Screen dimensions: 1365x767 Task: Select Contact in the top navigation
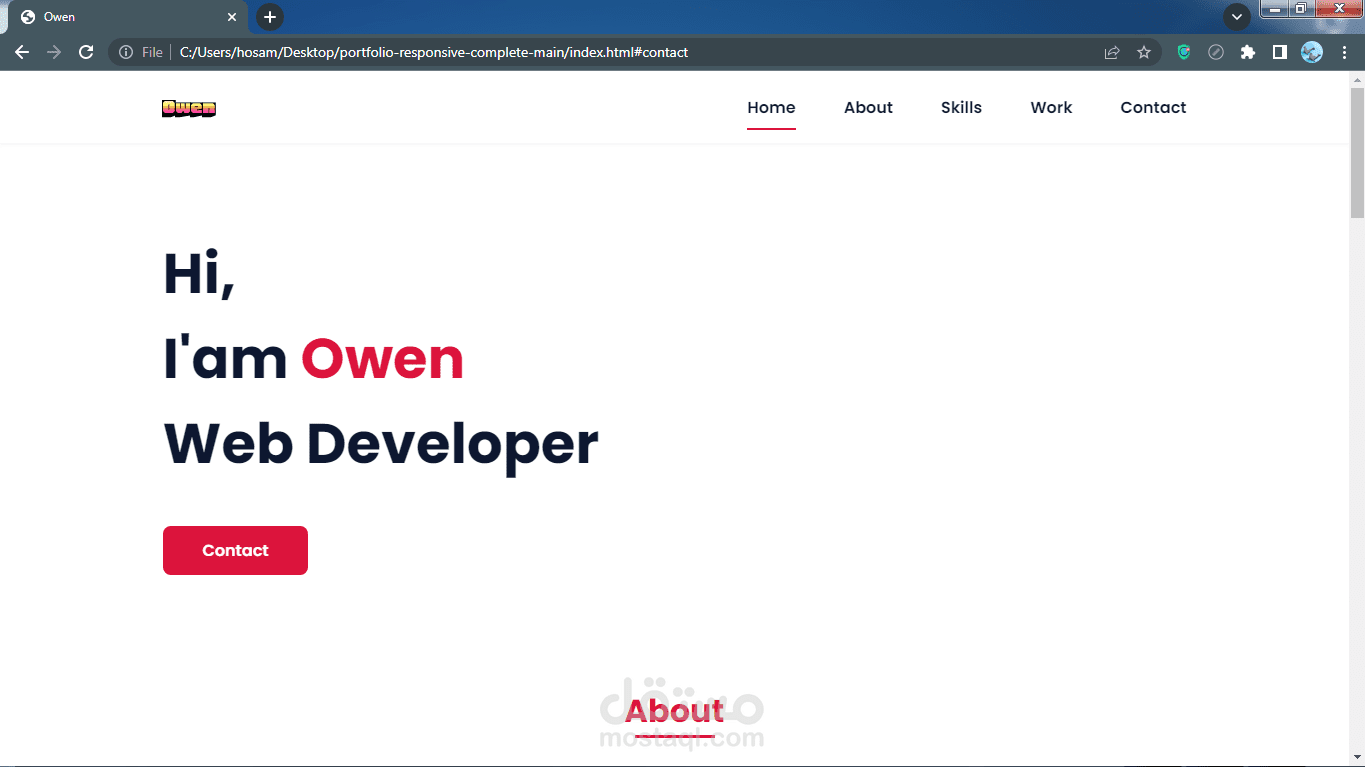pos(1153,108)
